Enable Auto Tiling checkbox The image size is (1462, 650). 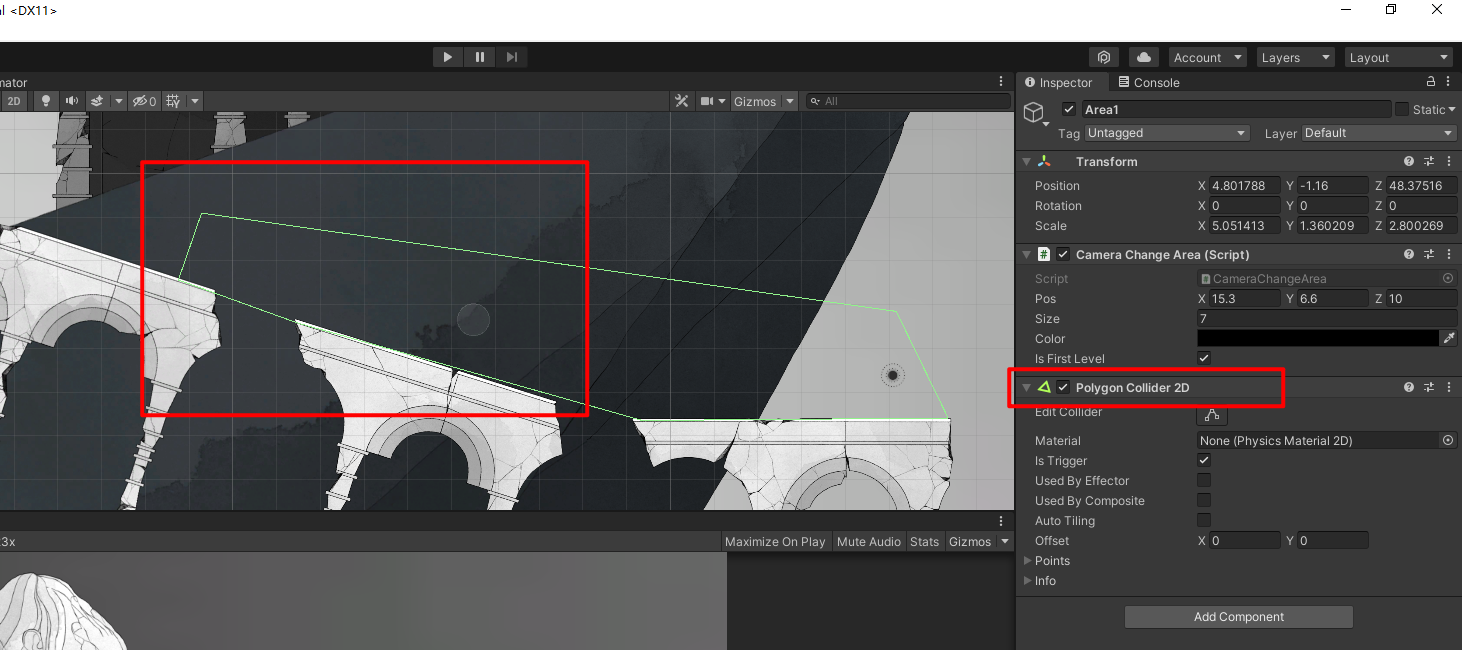pos(1204,520)
